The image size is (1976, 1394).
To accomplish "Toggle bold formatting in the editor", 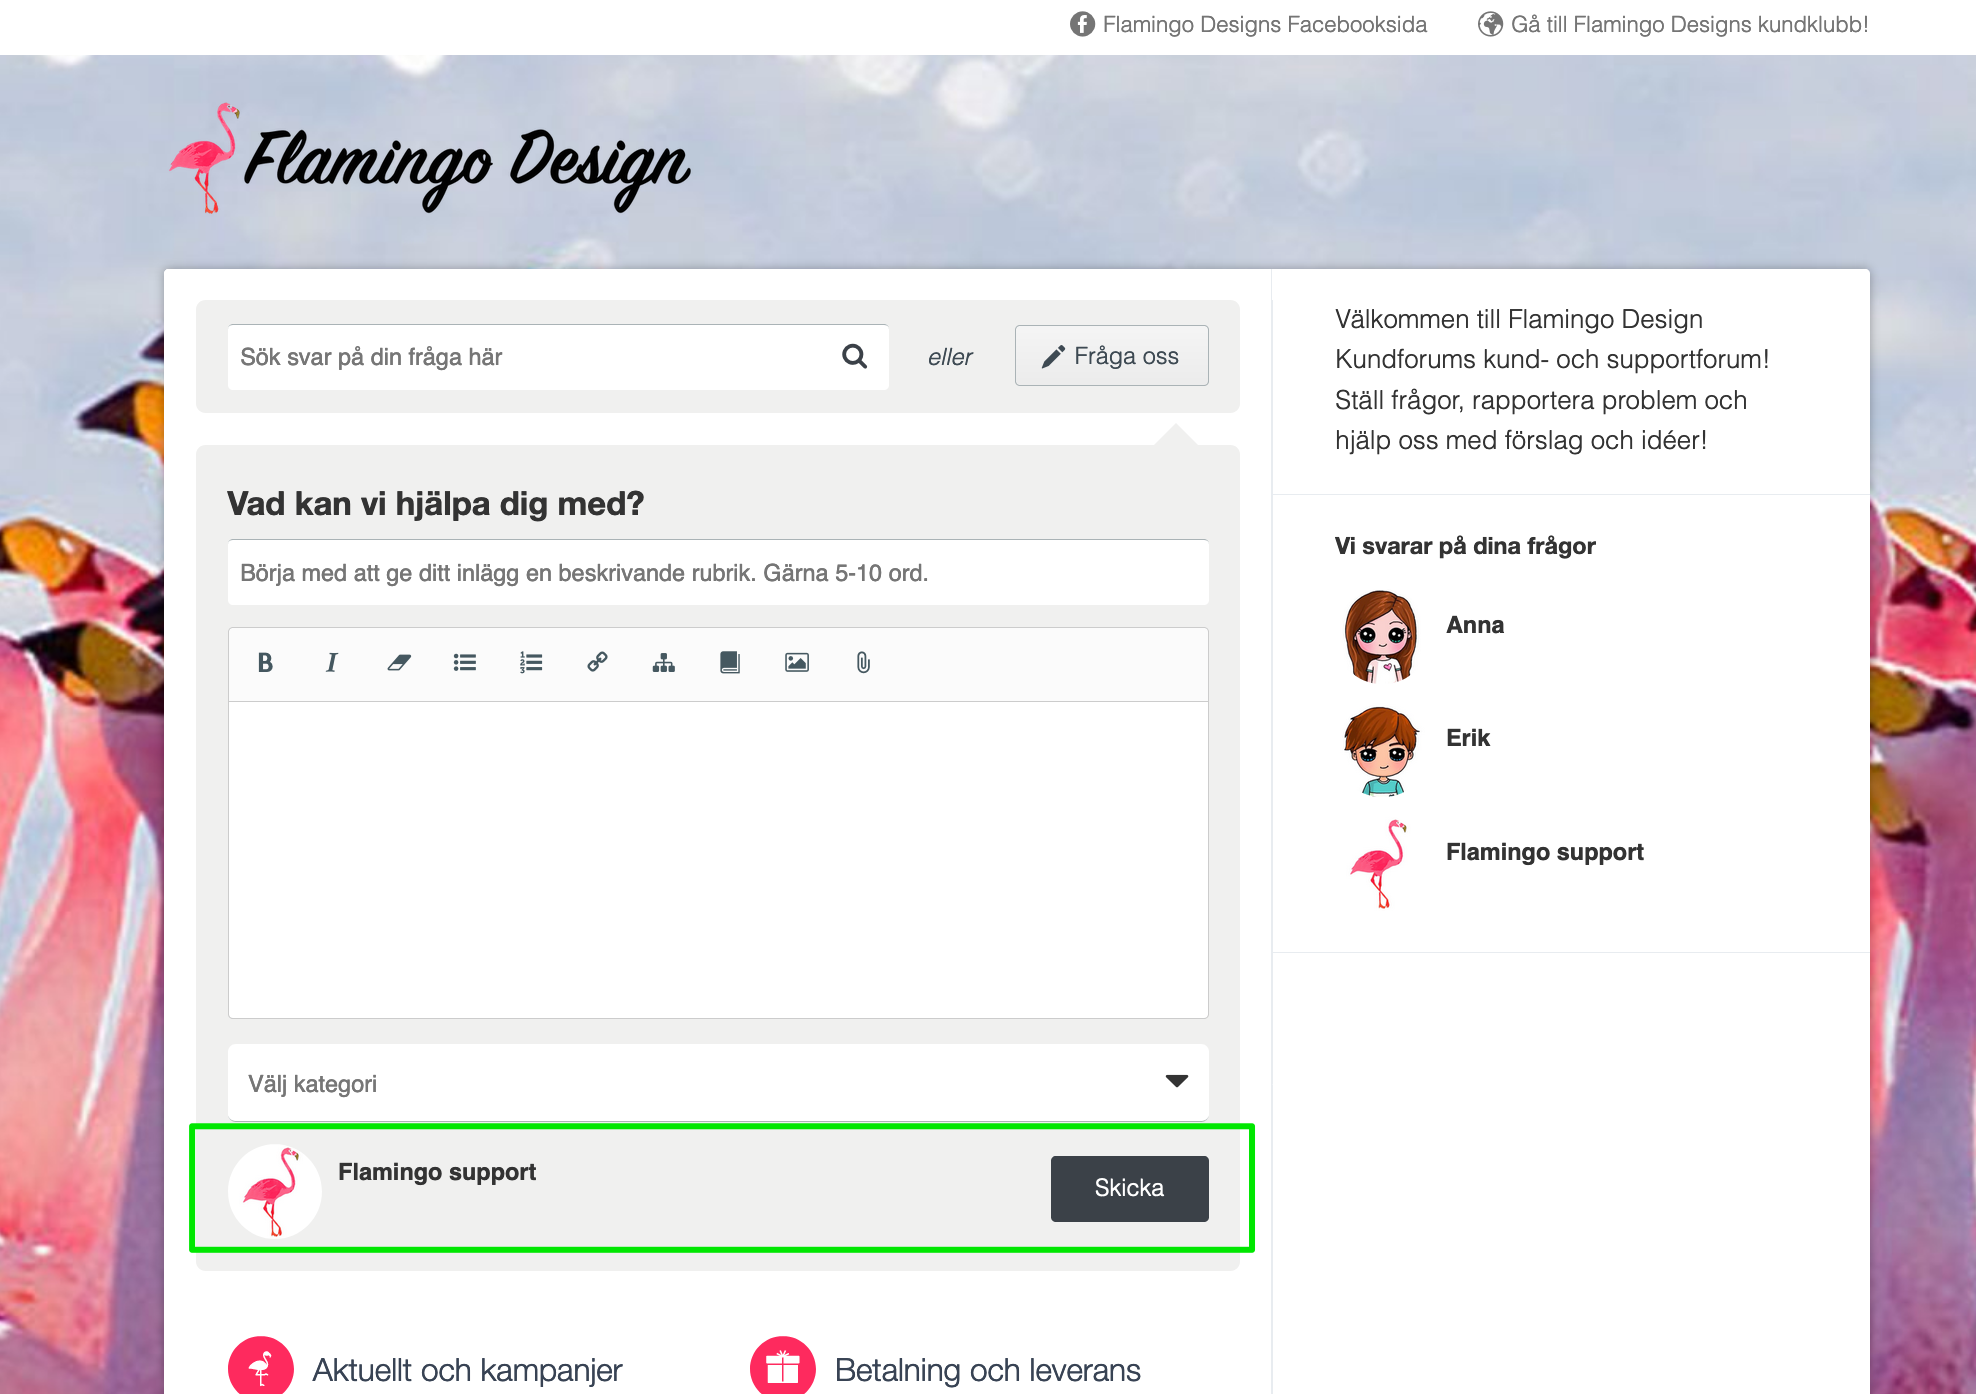I will 265,663.
